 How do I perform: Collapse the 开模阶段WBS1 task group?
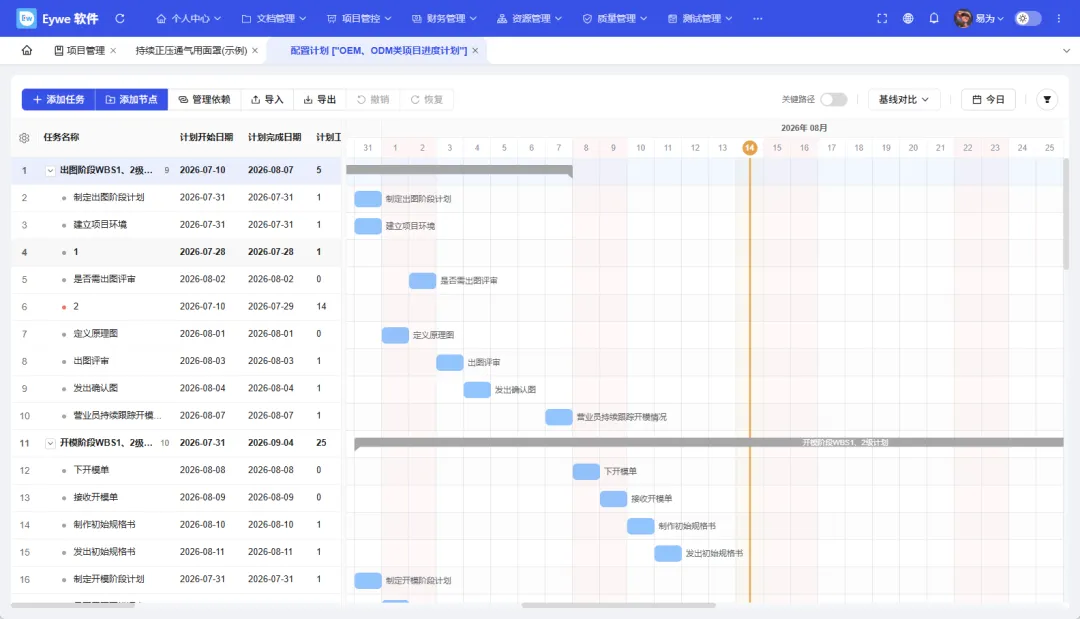[50, 443]
